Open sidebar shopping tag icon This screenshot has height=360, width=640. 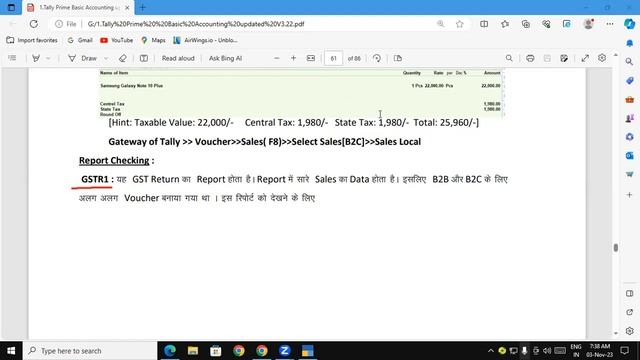[x=629, y=81]
